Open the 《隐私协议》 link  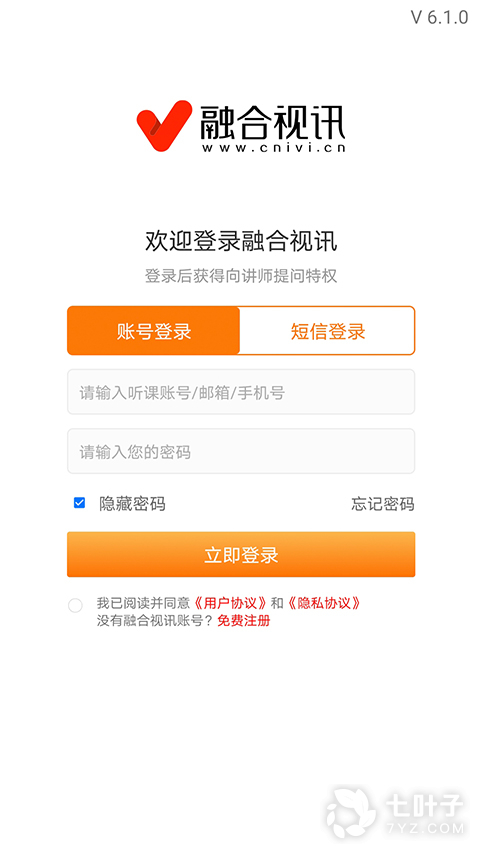pos(324,603)
